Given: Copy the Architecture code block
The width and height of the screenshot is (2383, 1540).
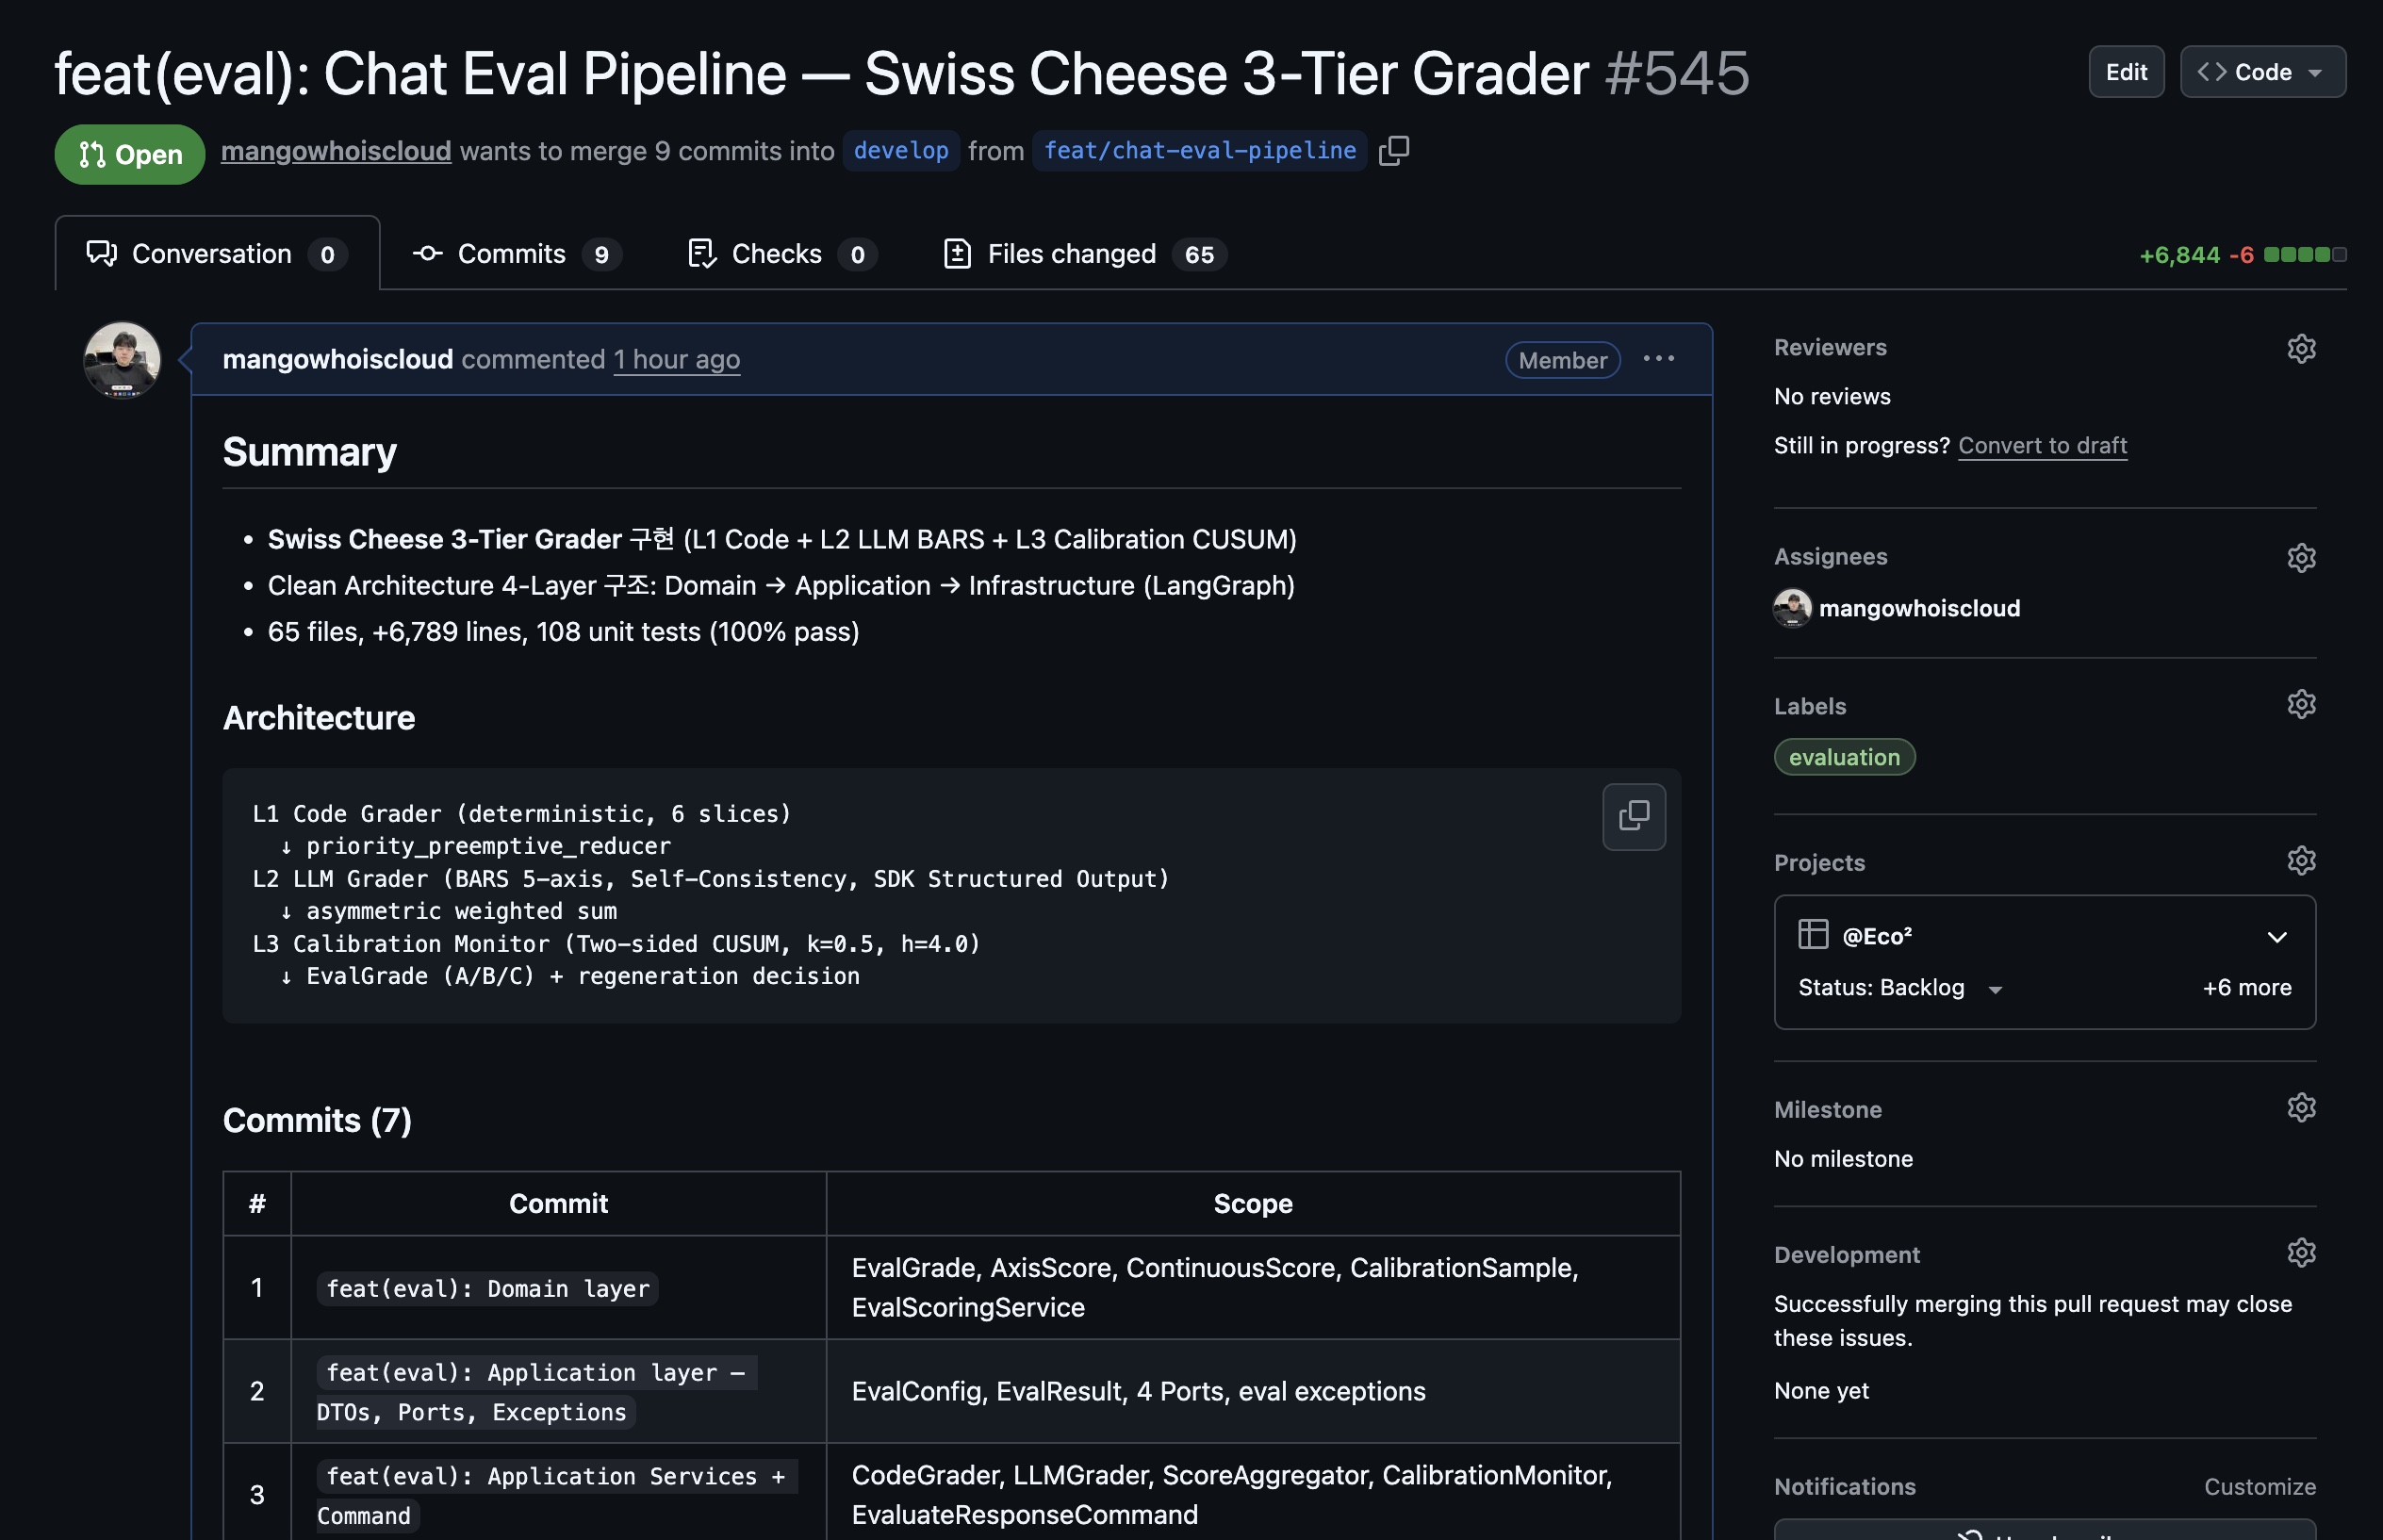Looking at the screenshot, I should point(1633,816).
